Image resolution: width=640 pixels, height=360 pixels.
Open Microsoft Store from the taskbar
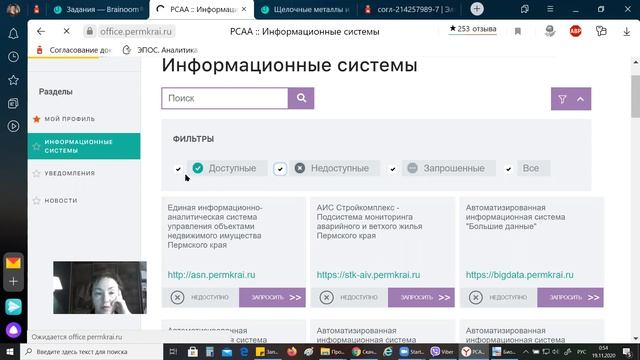point(193,351)
